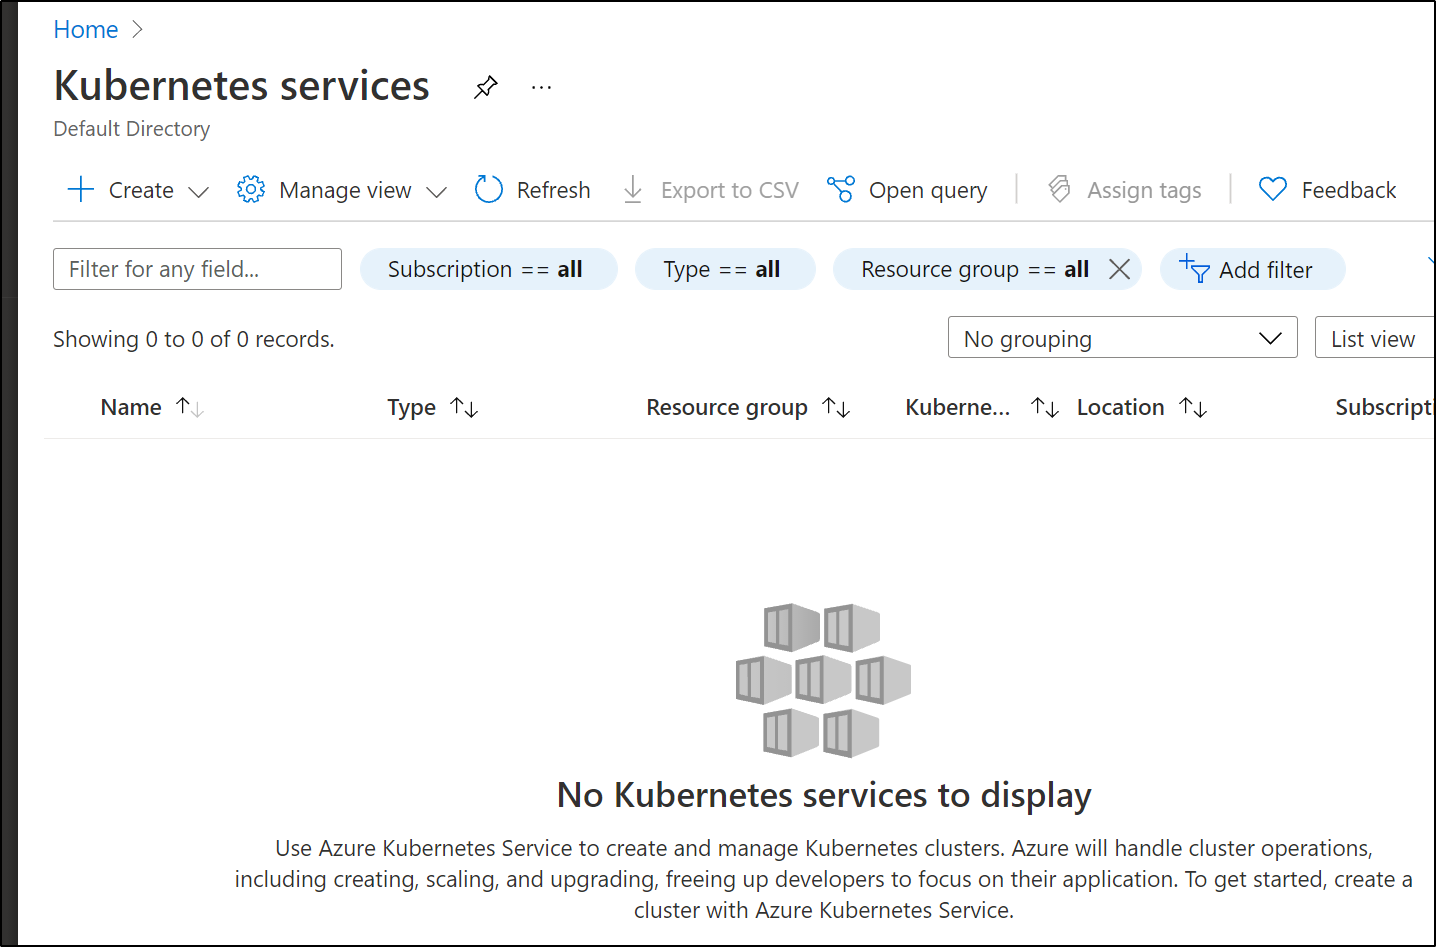
Task: Click the Subscription column header
Action: (1385, 407)
